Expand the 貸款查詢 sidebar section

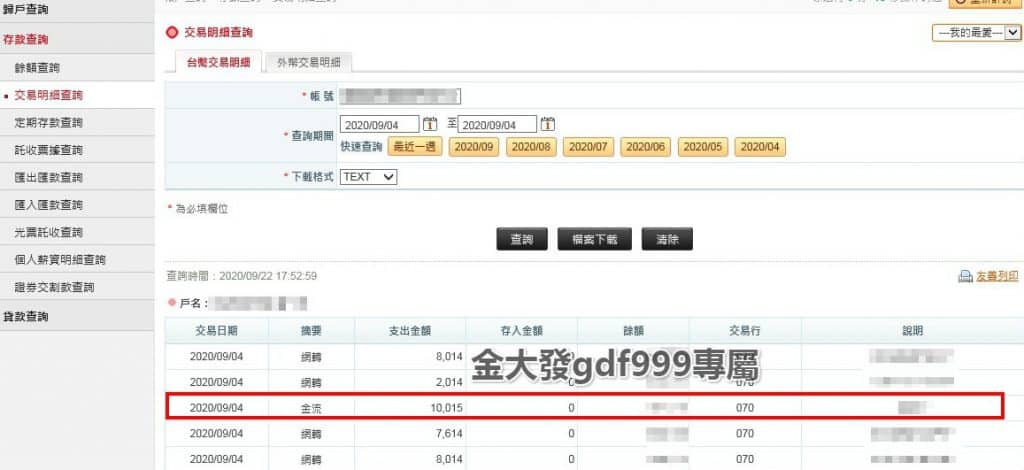pos(26,317)
